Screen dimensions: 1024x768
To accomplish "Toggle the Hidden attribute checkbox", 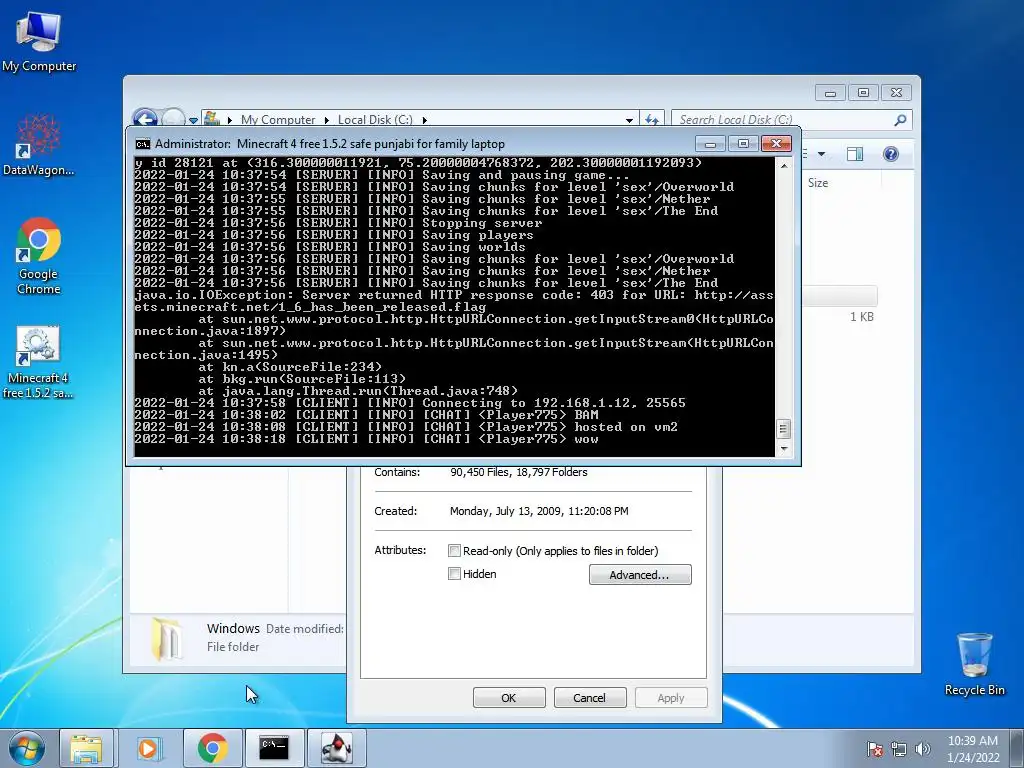I will (x=455, y=573).
